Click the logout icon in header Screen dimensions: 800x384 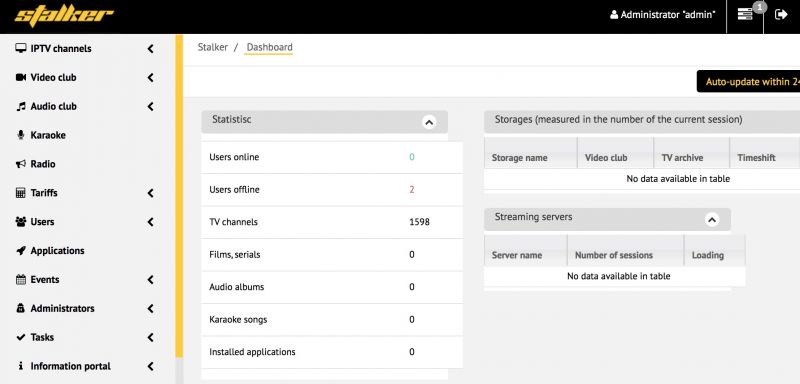[781, 14]
